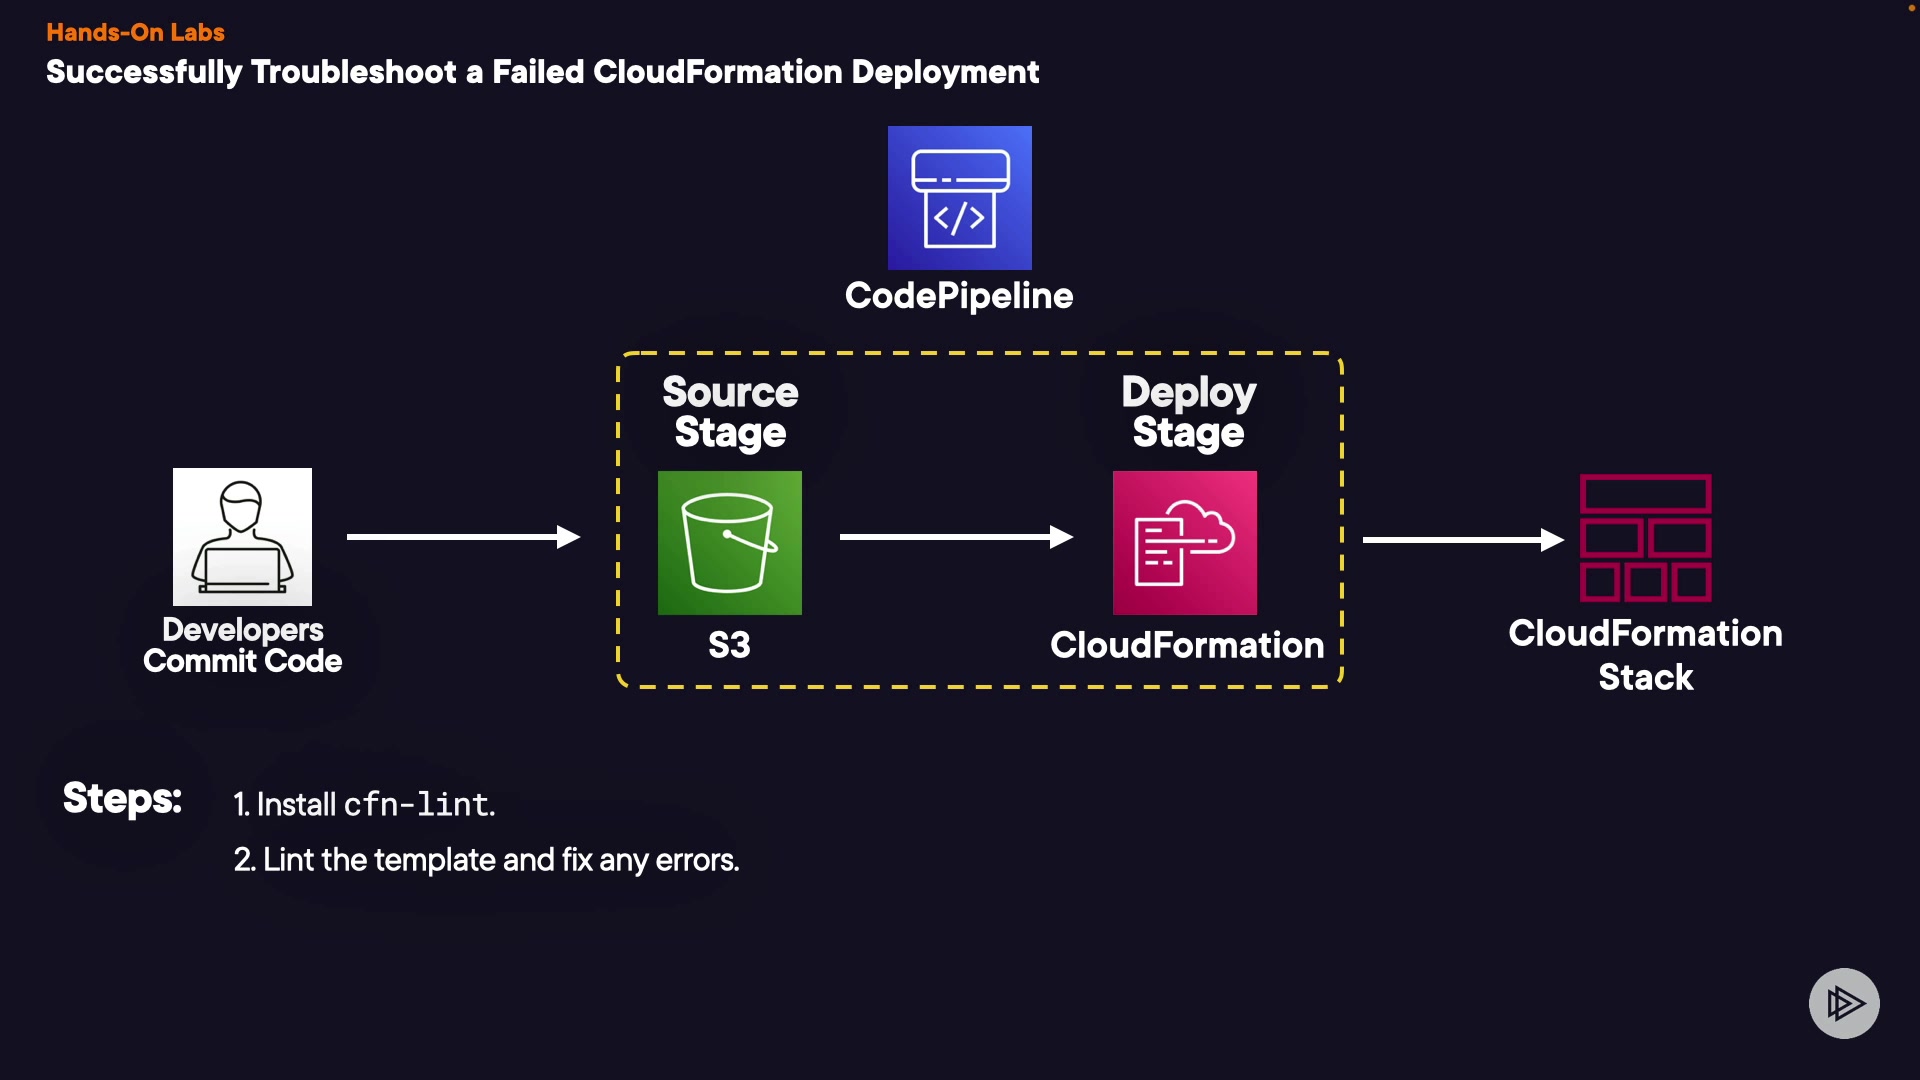Click the Source Stage label

click(730, 412)
